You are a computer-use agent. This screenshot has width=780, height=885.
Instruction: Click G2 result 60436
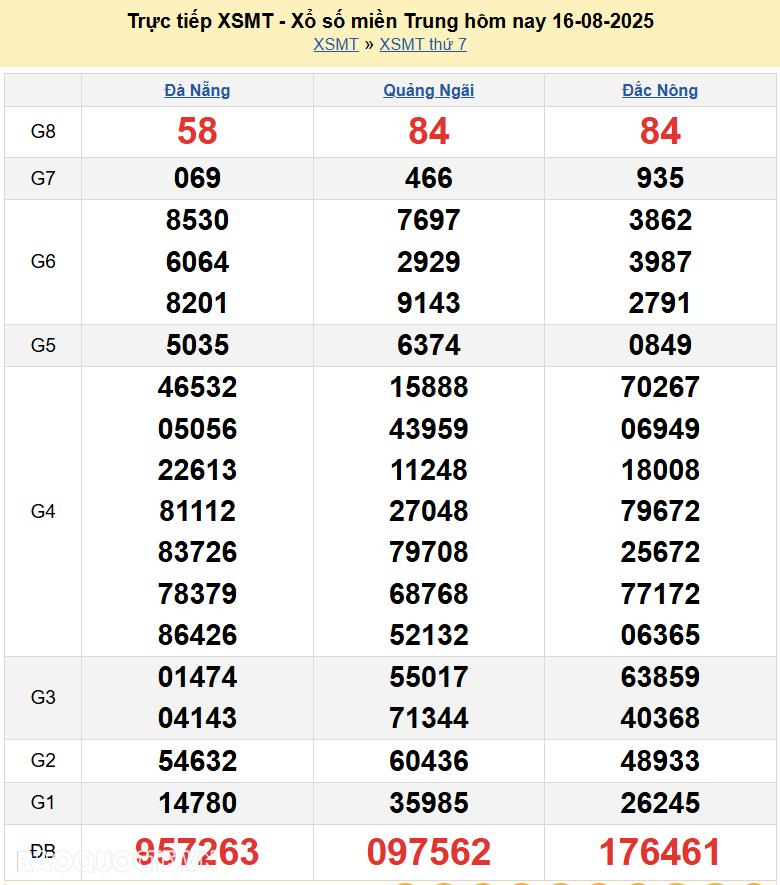[429, 761]
